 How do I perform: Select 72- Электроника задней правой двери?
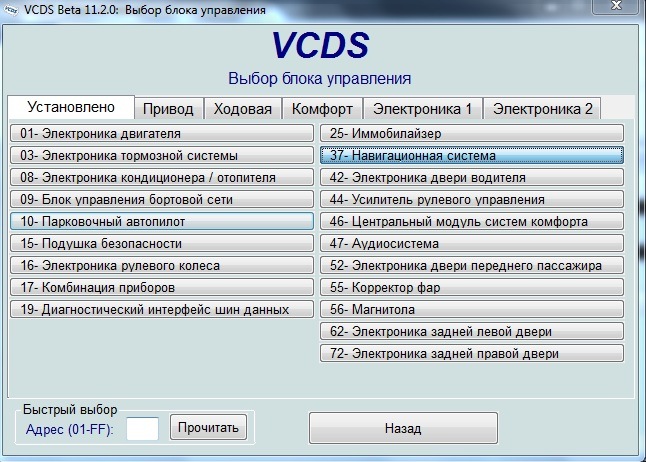(472, 353)
